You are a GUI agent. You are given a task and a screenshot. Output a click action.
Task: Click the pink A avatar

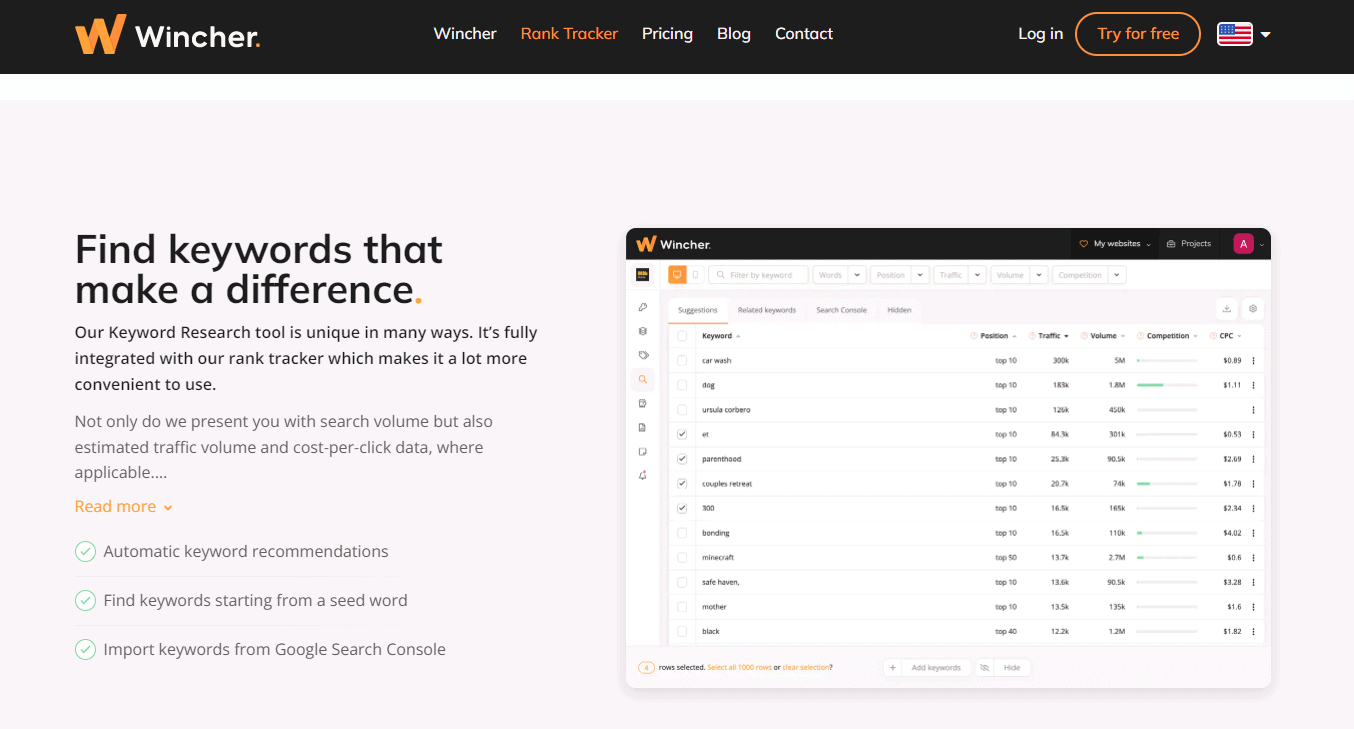[x=1243, y=244]
